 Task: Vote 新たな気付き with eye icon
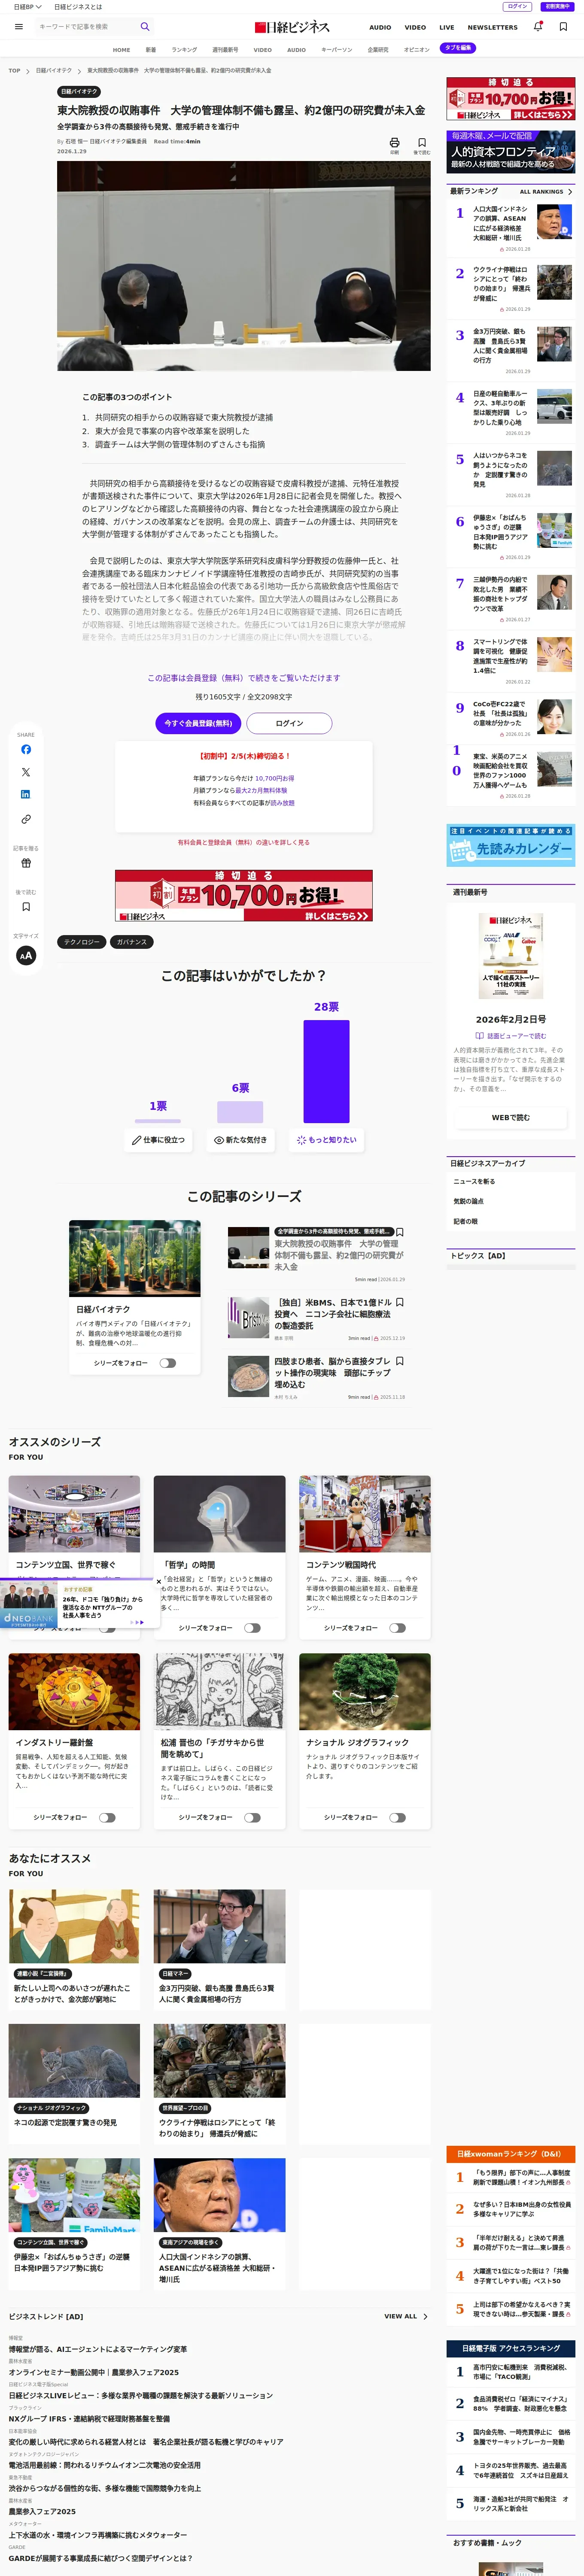240,1140
